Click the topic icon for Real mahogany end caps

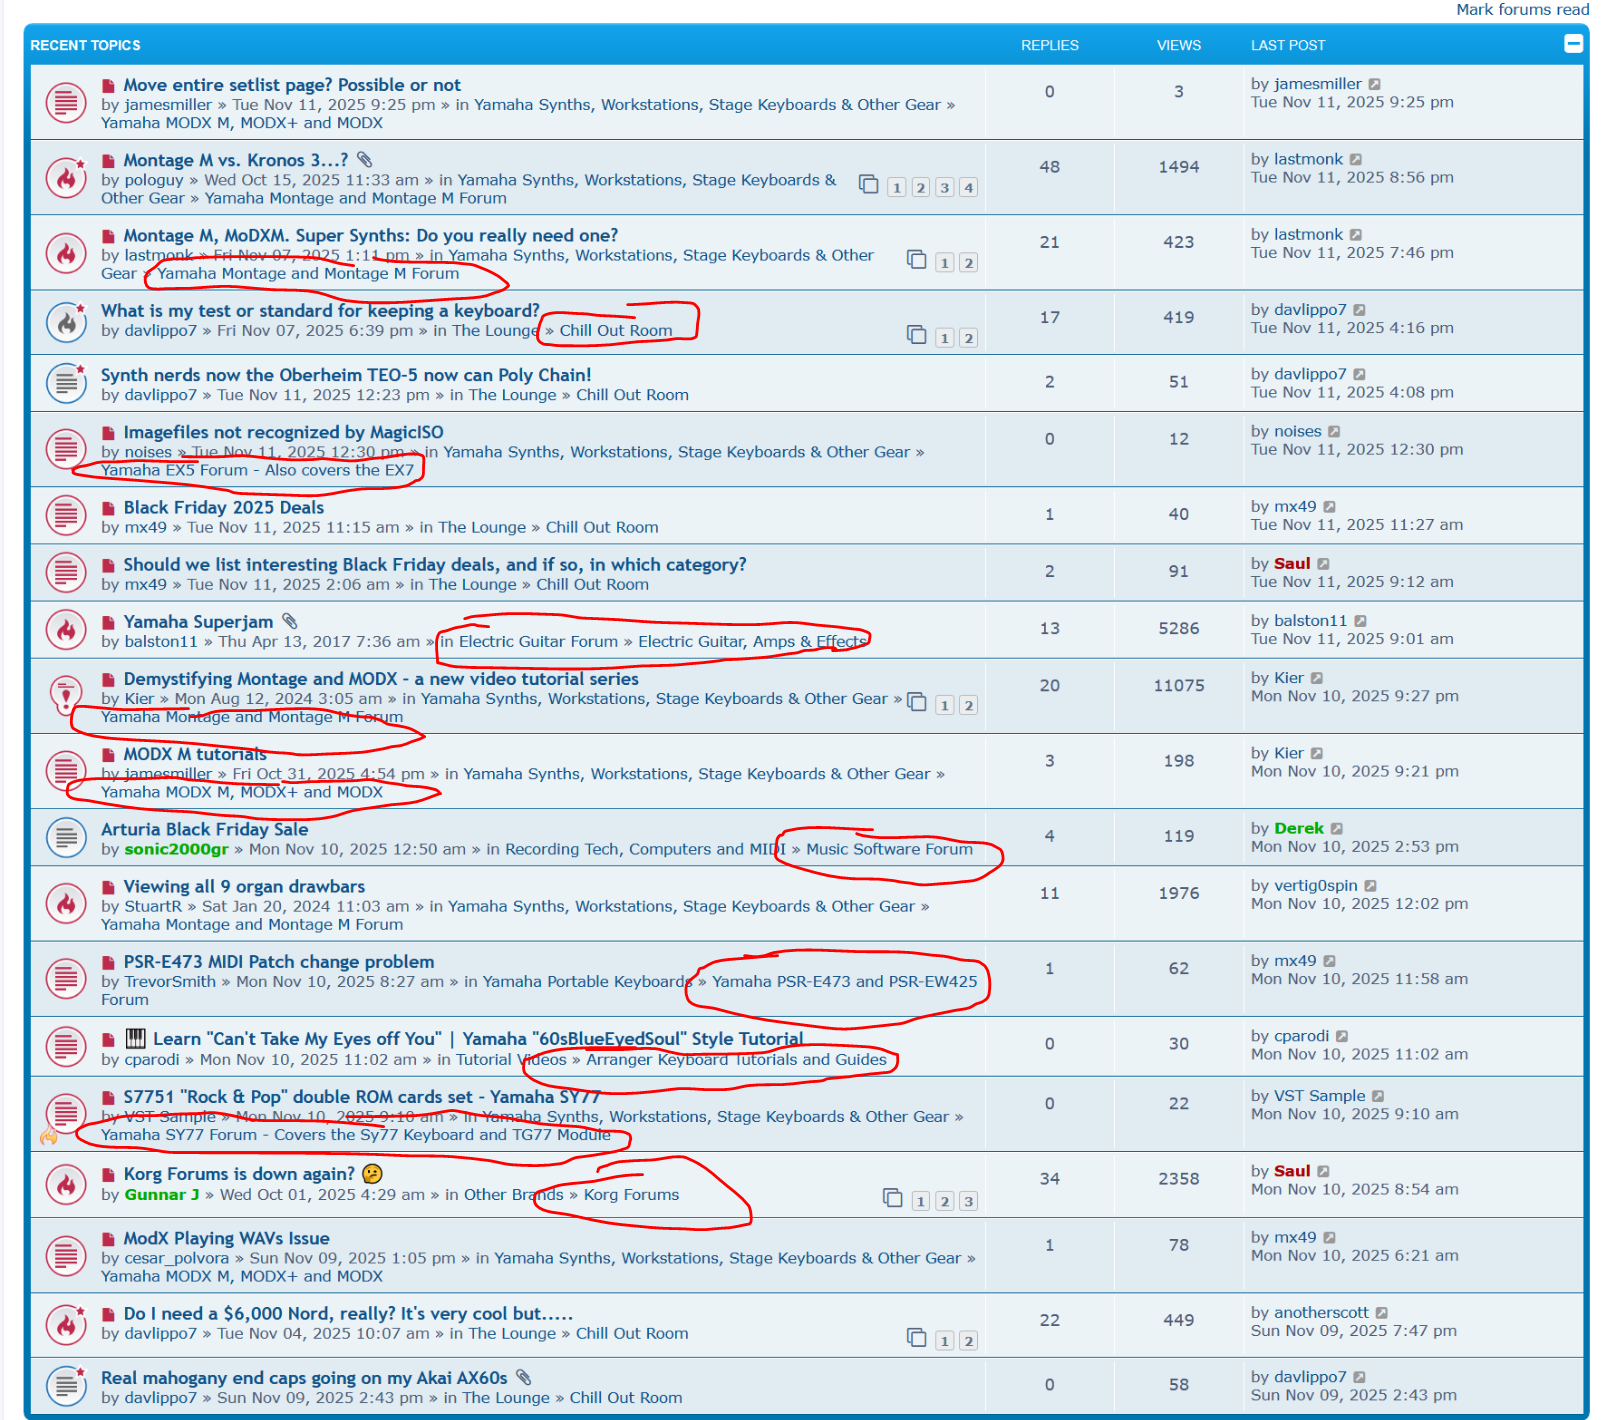[x=66, y=1386]
